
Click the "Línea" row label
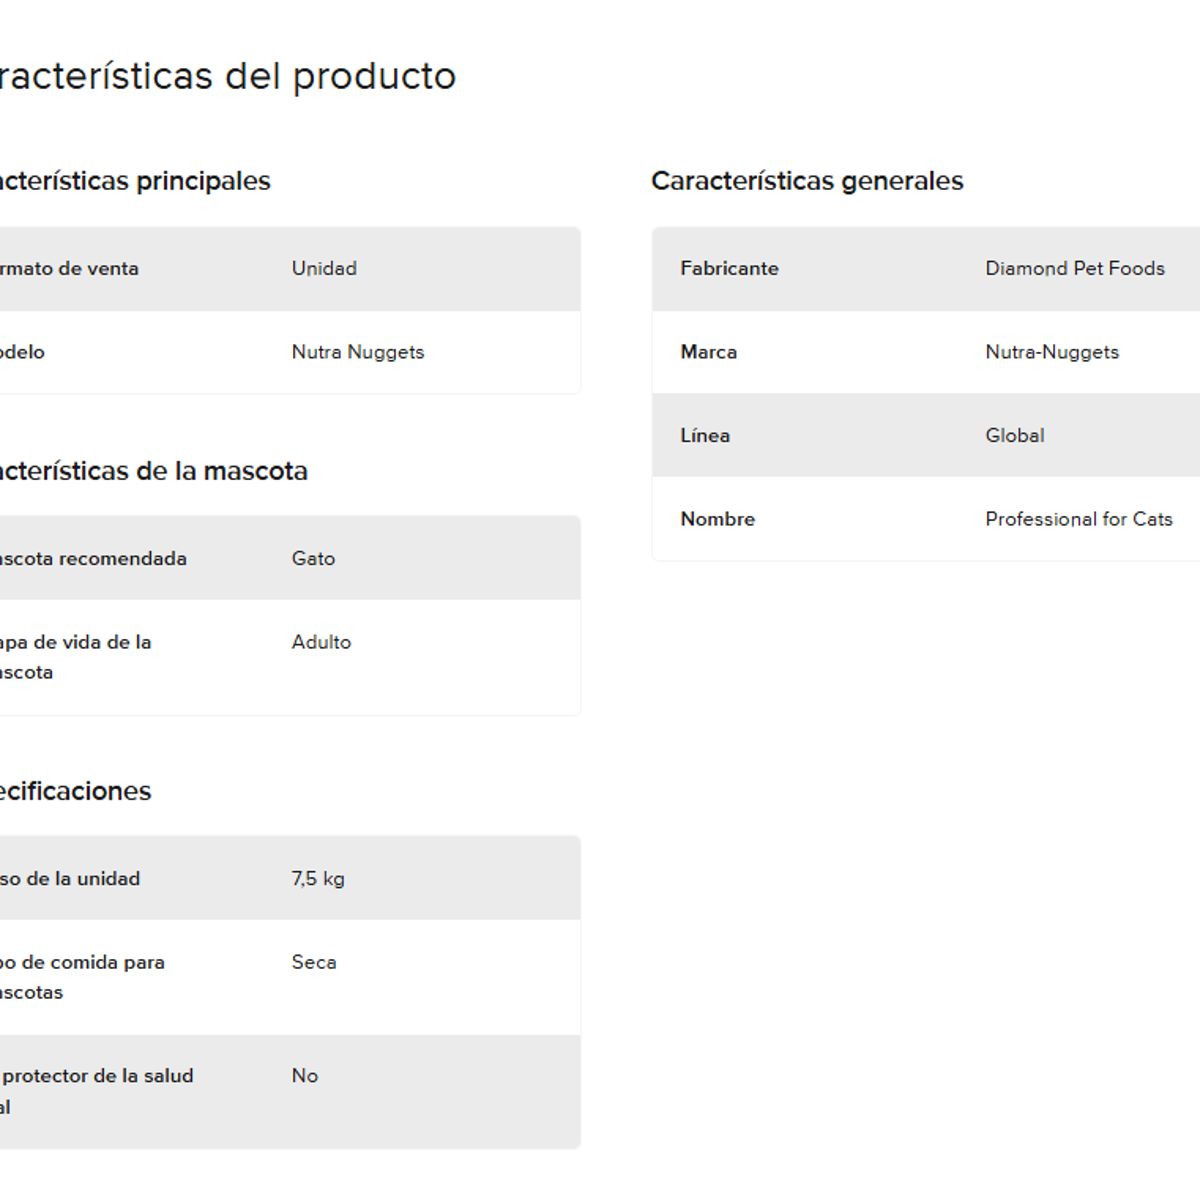[x=705, y=435]
